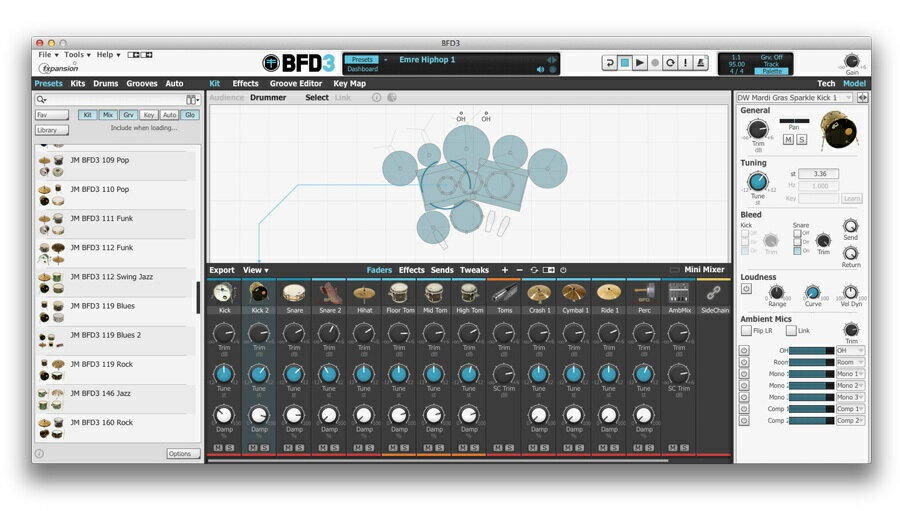Switch to the Grooves browser tab
The height and width of the screenshot is (511, 900).
pos(142,83)
